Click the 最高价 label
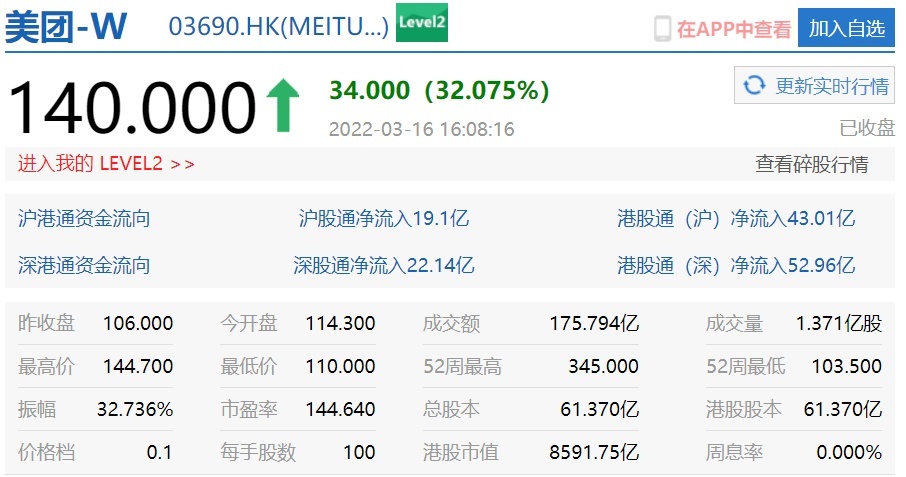This screenshot has height=477, width=906. click(47, 366)
